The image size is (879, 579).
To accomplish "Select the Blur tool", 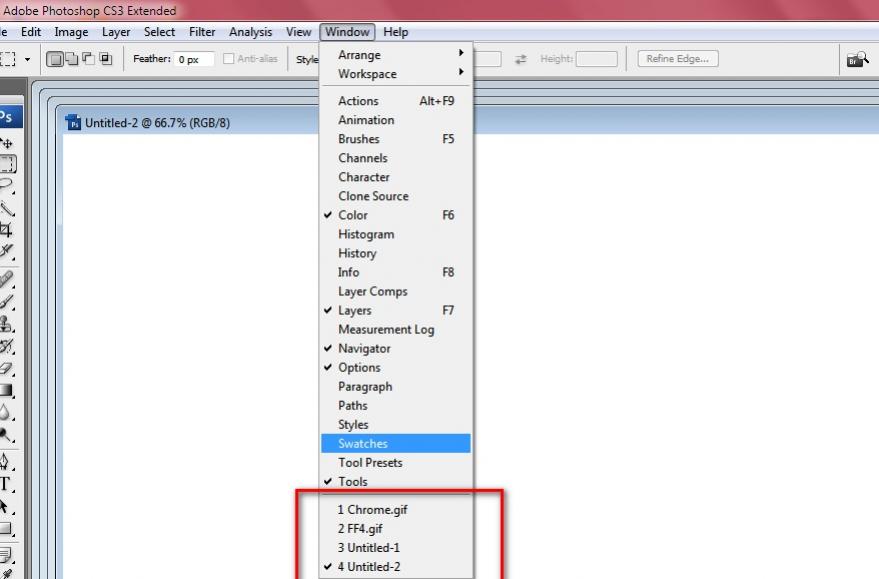I will click(x=7, y=414).
